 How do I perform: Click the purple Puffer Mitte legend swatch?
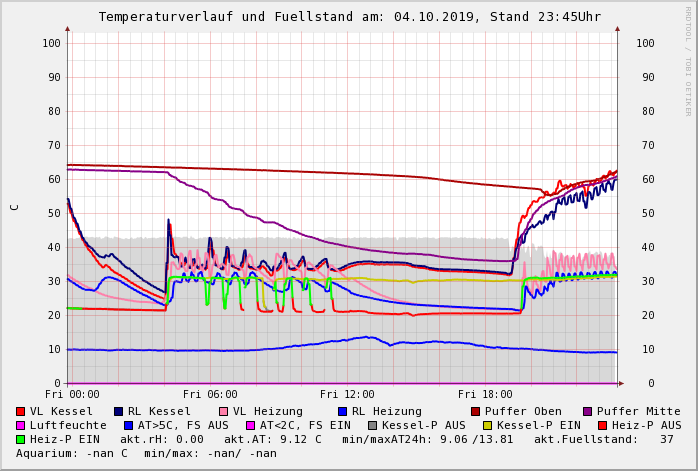[588, 411]
